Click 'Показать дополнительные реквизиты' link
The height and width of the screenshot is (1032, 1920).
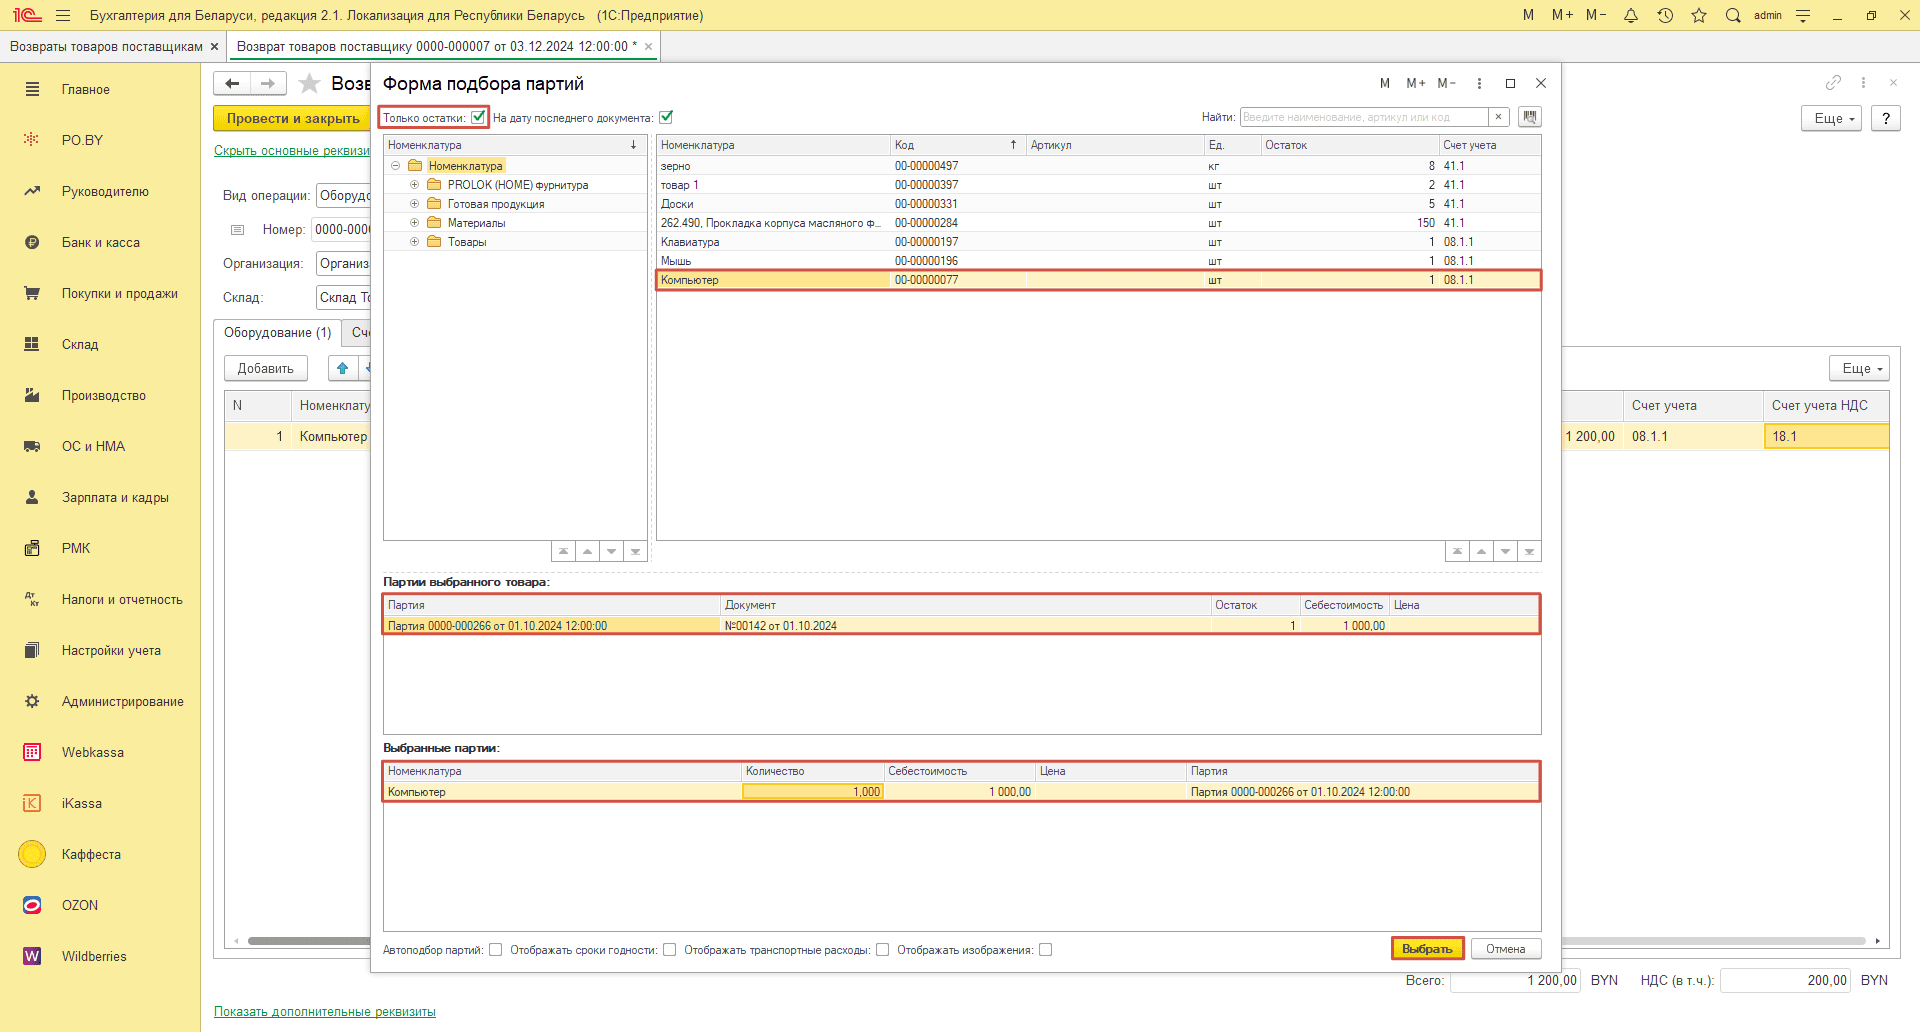(325, 1012)
